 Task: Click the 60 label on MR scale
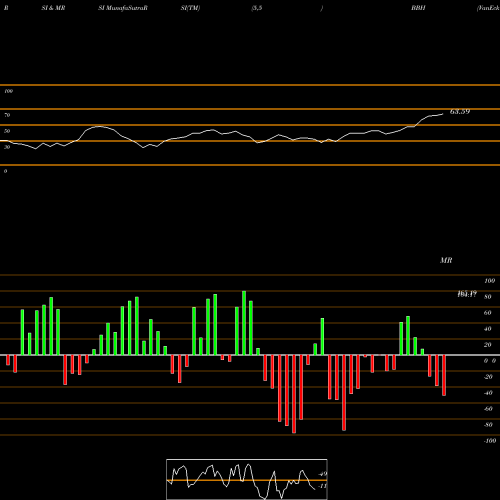pyautogui.click(x=488, y=313)
